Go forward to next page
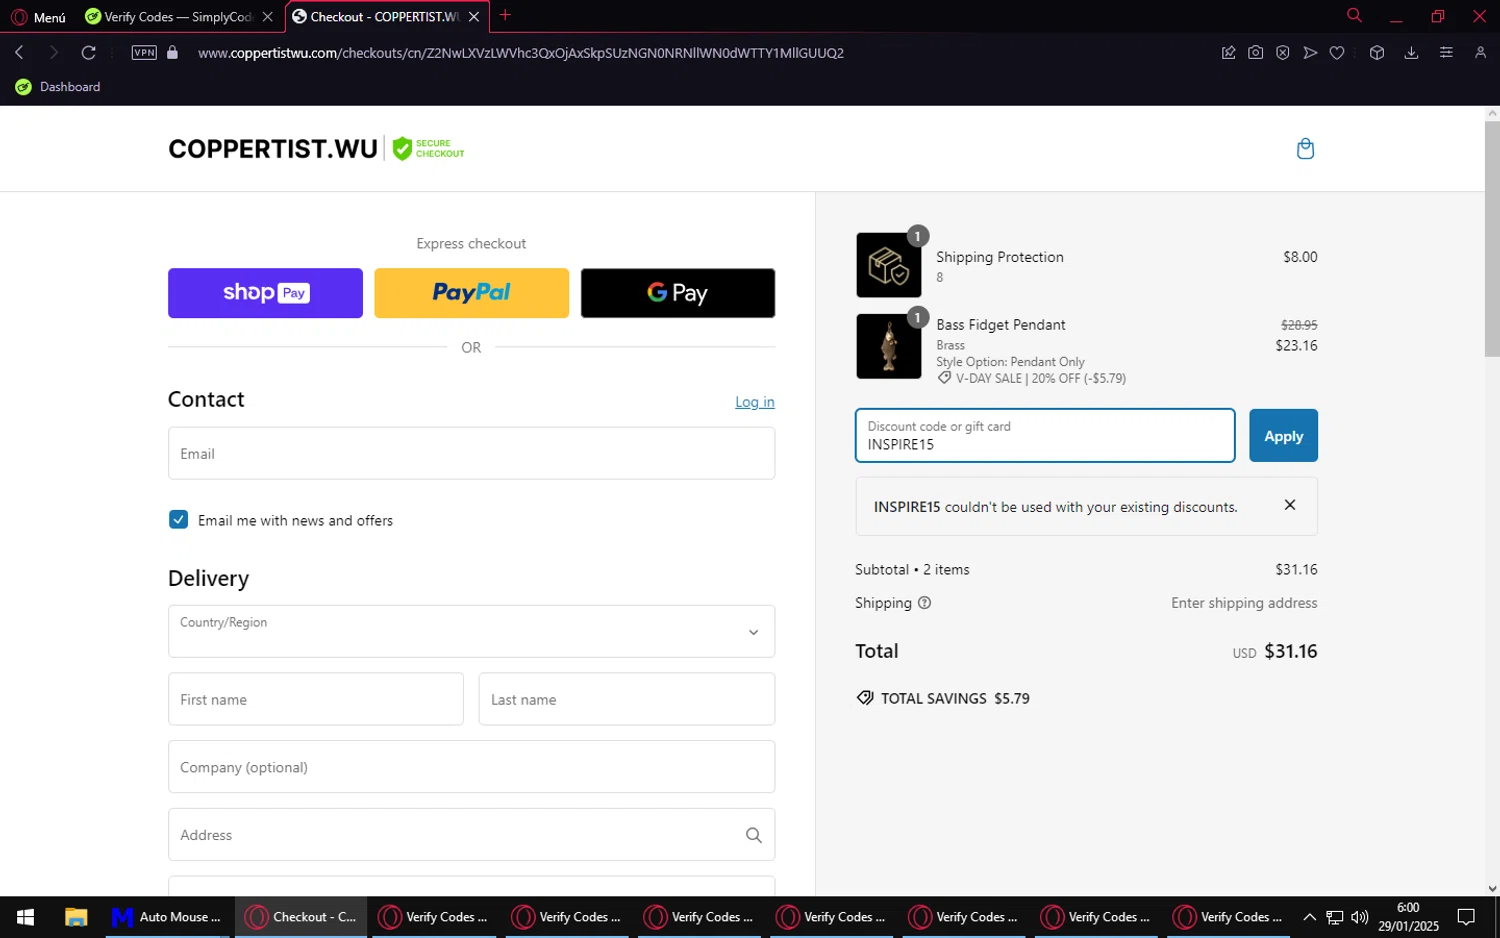Image resolution: width=1500 pixels, height=938 pixels. point(54,53)
